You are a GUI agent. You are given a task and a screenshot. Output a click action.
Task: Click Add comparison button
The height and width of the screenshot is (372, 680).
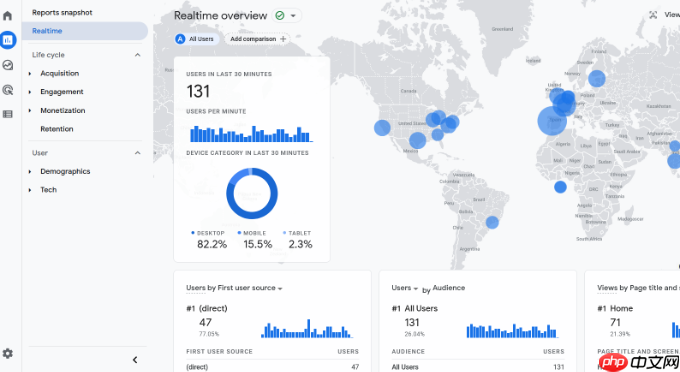[258, 39]
